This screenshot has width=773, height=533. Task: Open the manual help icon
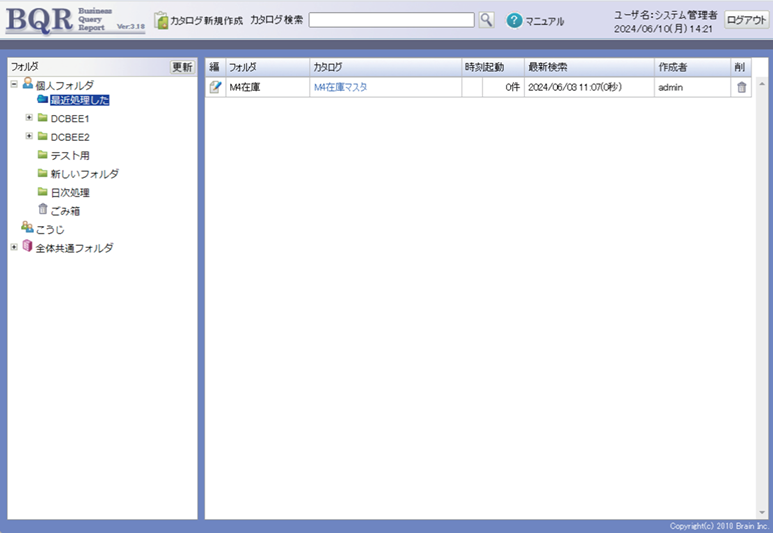pyautogui.click(x=514, y=20)
